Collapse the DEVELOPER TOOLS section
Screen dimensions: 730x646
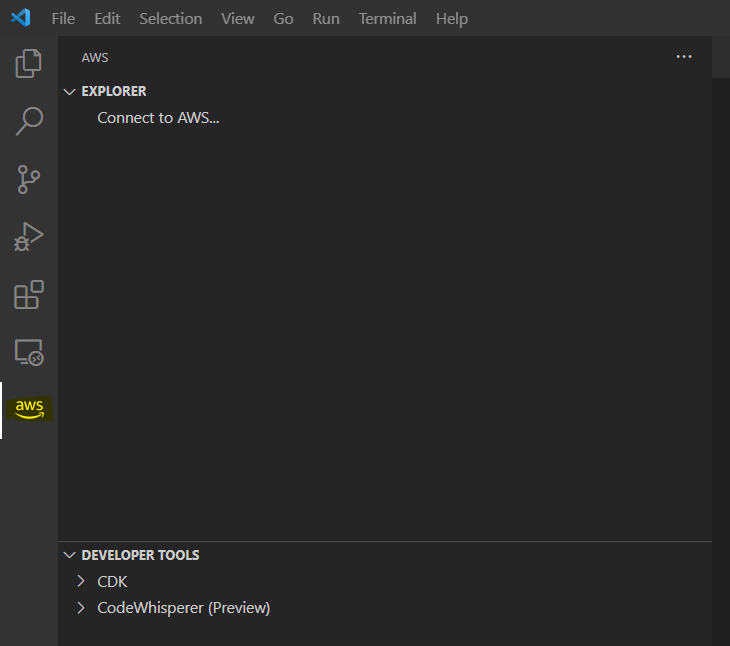tap(69, 555)
